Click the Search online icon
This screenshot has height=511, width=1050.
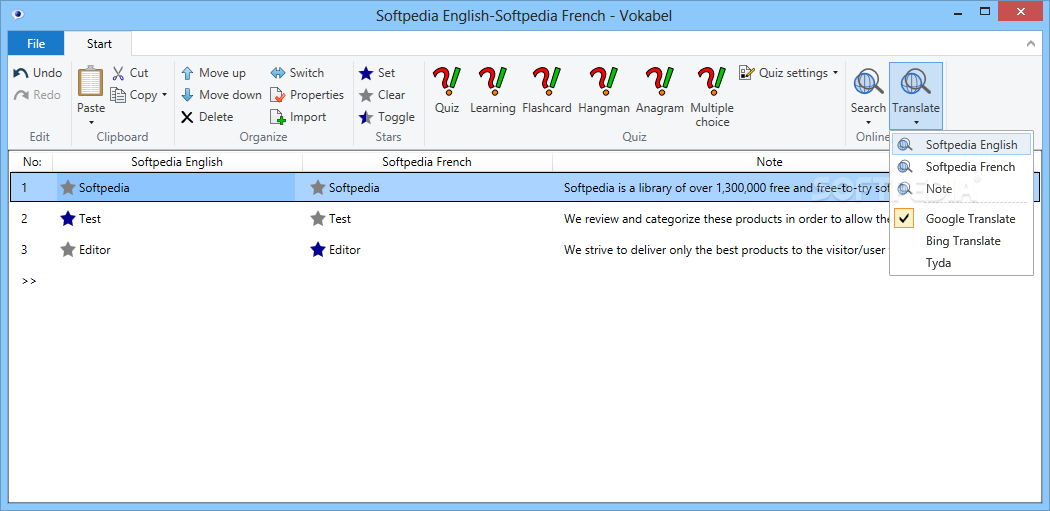click(x=868, y=83)
